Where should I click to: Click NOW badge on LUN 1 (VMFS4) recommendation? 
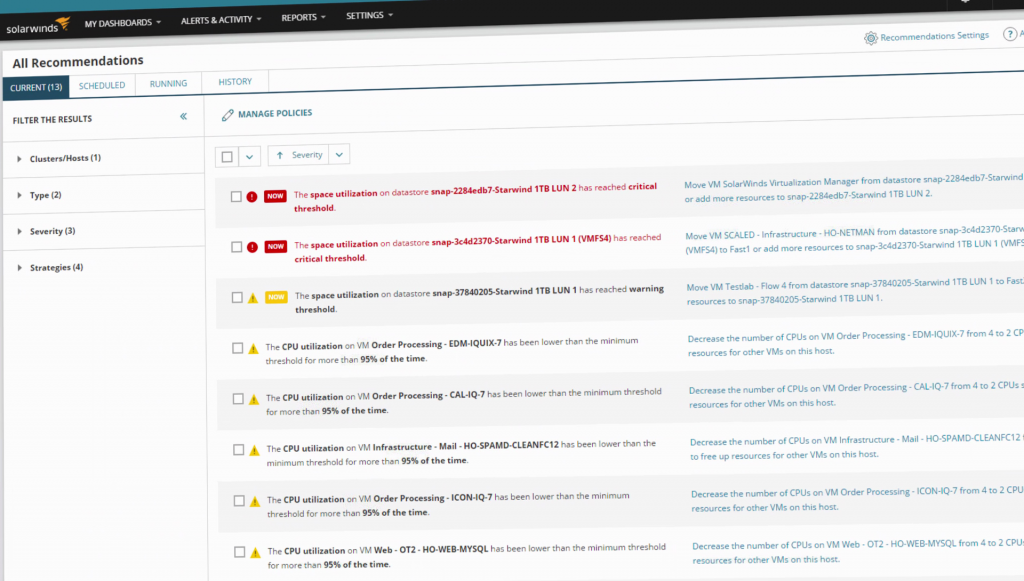coord(276,246)
